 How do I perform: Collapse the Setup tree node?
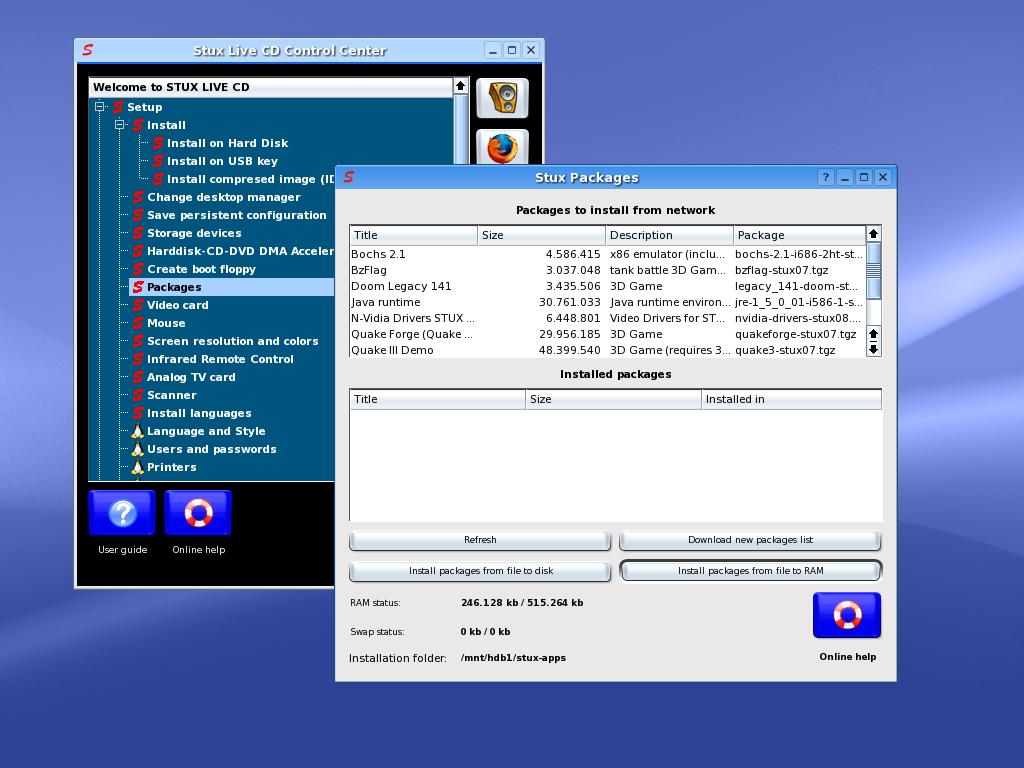click(99, 106)
